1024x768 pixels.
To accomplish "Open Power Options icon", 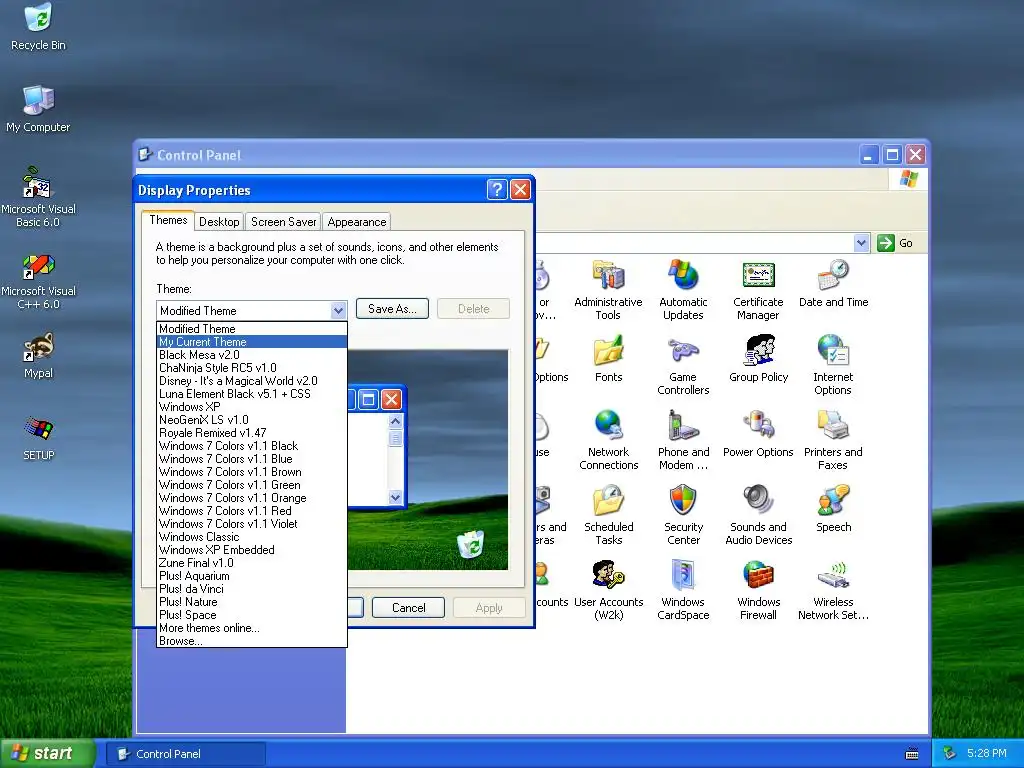I will pos(758,434).
